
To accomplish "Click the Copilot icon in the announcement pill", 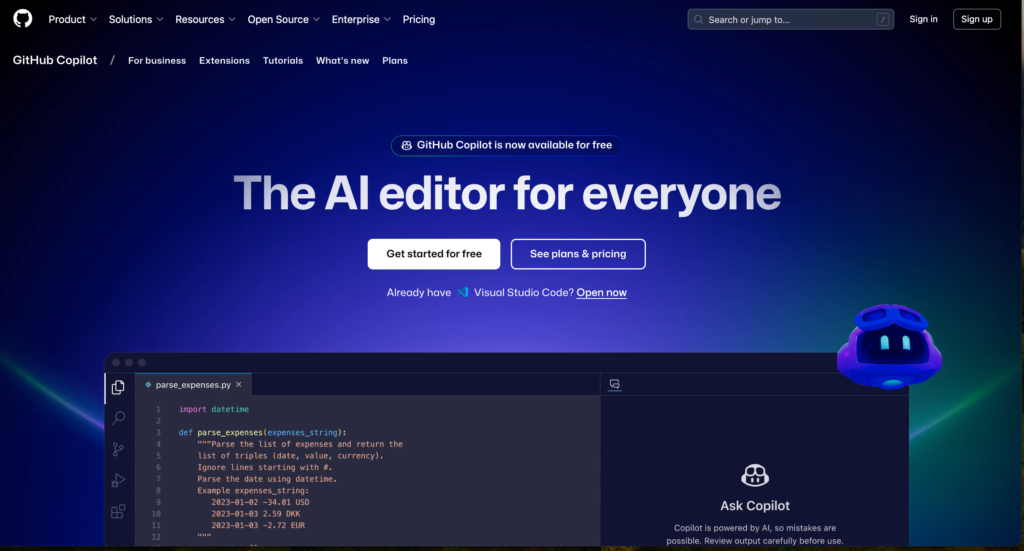I will [406, 145].
